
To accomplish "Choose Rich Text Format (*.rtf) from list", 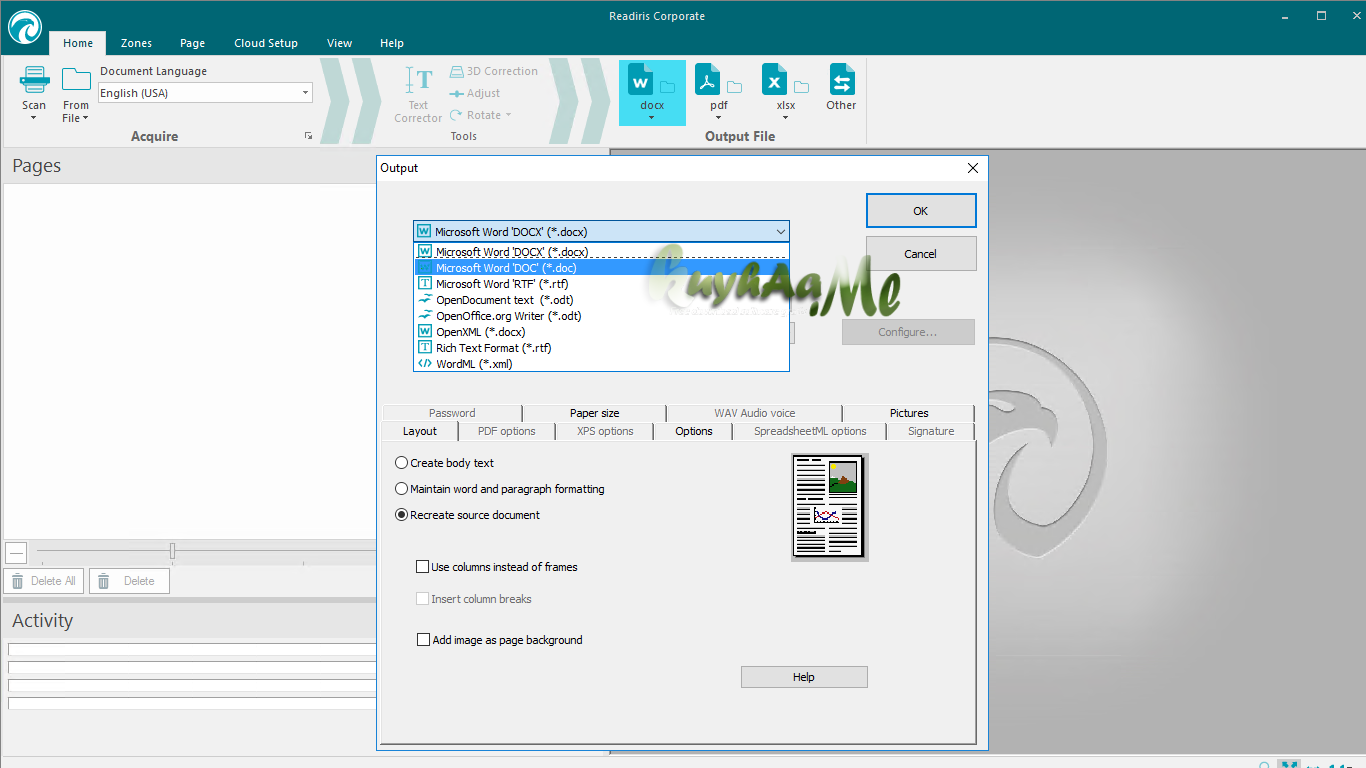I will 601,348.
